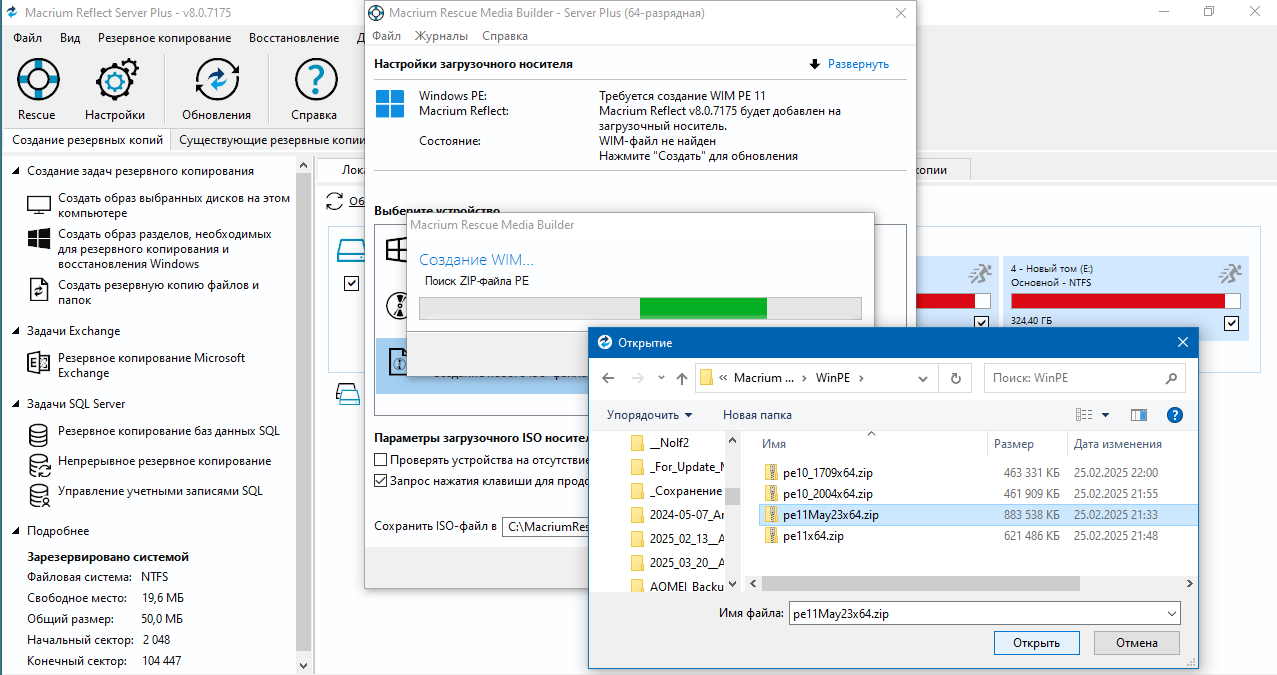Viewport: 1277px width, 675px height.
Task: Open the Вид menu in Macrium Reflect
Action: coord(70,38)
